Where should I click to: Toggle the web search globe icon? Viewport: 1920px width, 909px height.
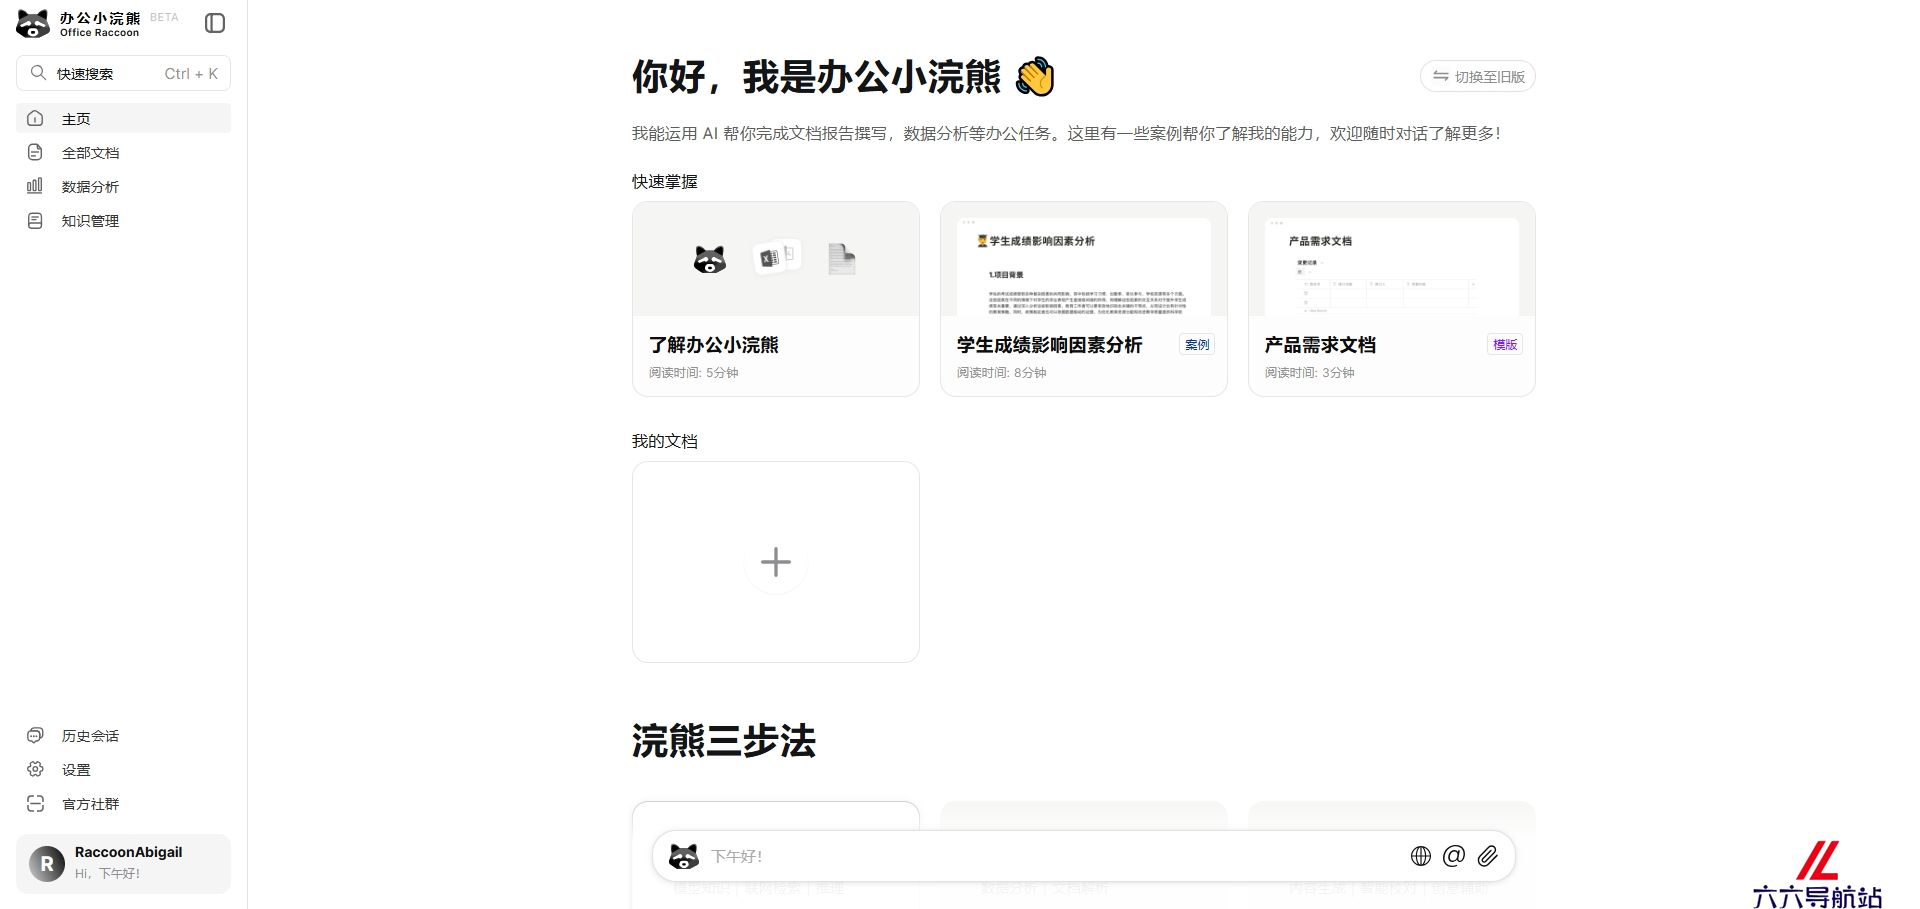1421,856
